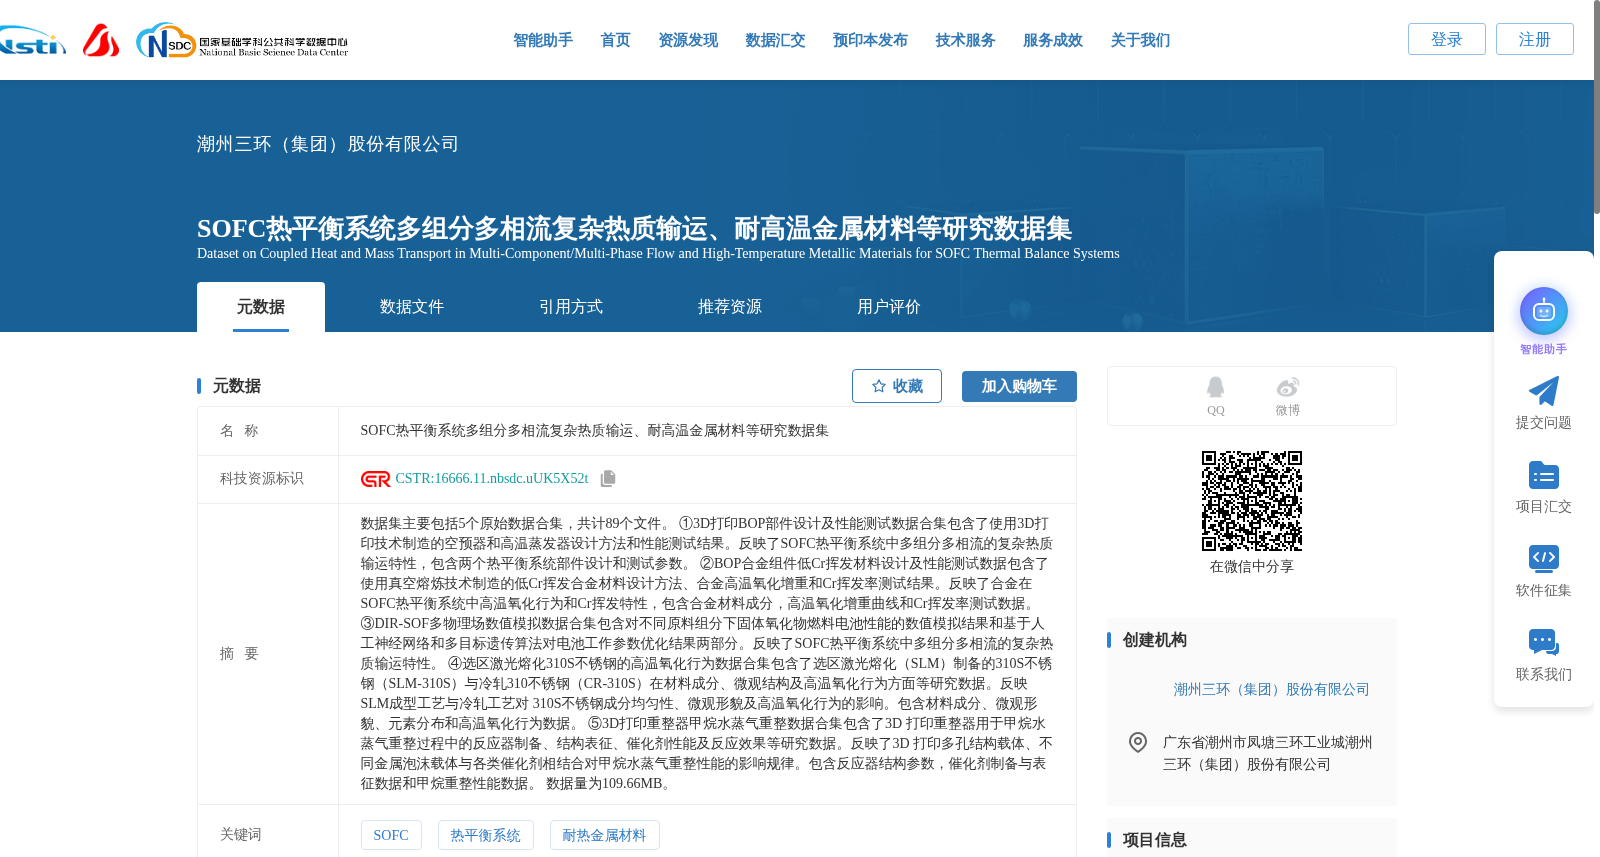Image resolution: width=1600 pixels, height=857 pixels.
Task: Select the 耐热金属材料 keyword tag
Action: coord(605,835)
